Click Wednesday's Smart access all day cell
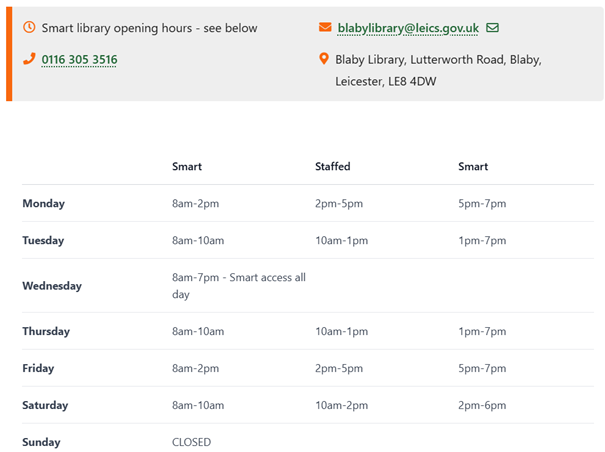The image size is (605, 452). coord(238,285)
